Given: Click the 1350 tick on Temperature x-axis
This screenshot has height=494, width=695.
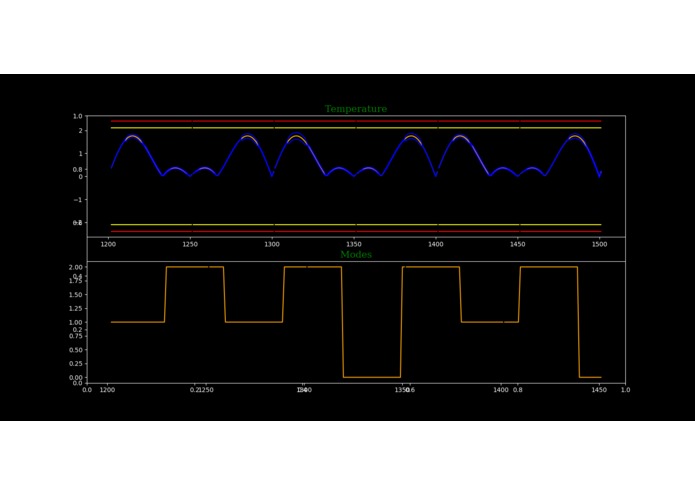Looking at the screenshot, I should 354,245.
